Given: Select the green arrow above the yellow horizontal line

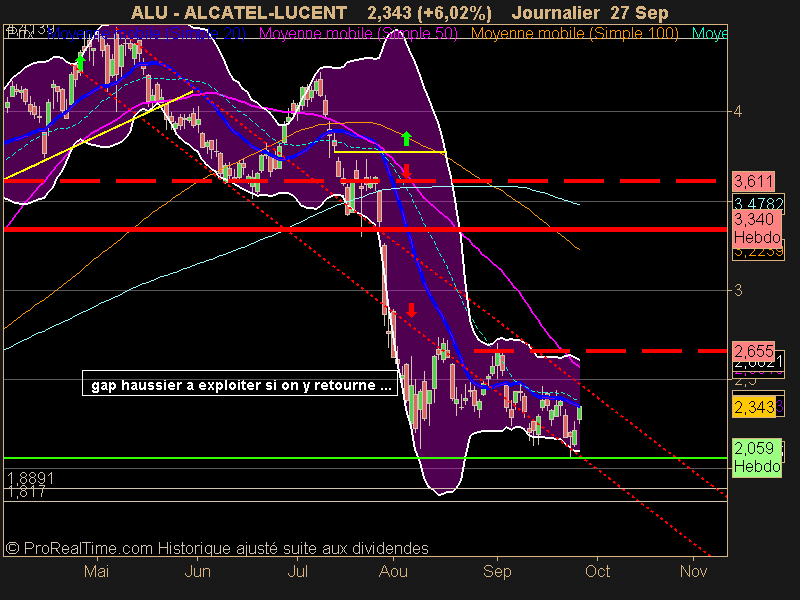Looking at the screenshot, I should click(x=406, y=138).
